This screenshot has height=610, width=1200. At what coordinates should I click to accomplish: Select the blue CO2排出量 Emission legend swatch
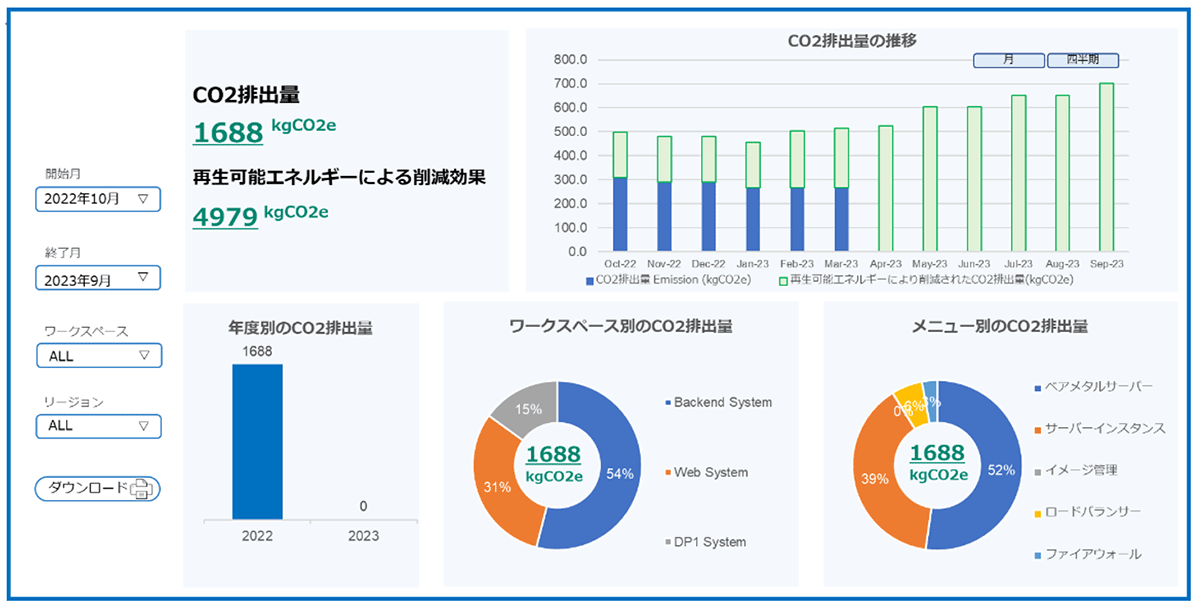588,281
